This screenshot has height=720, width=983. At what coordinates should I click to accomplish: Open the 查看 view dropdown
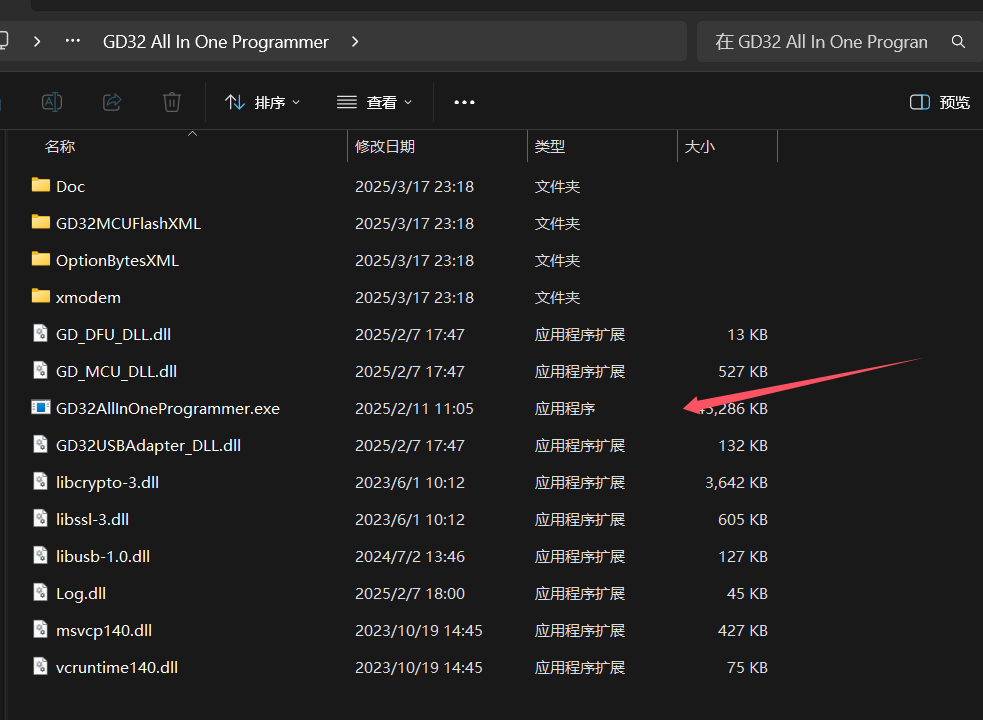[375, 102]
